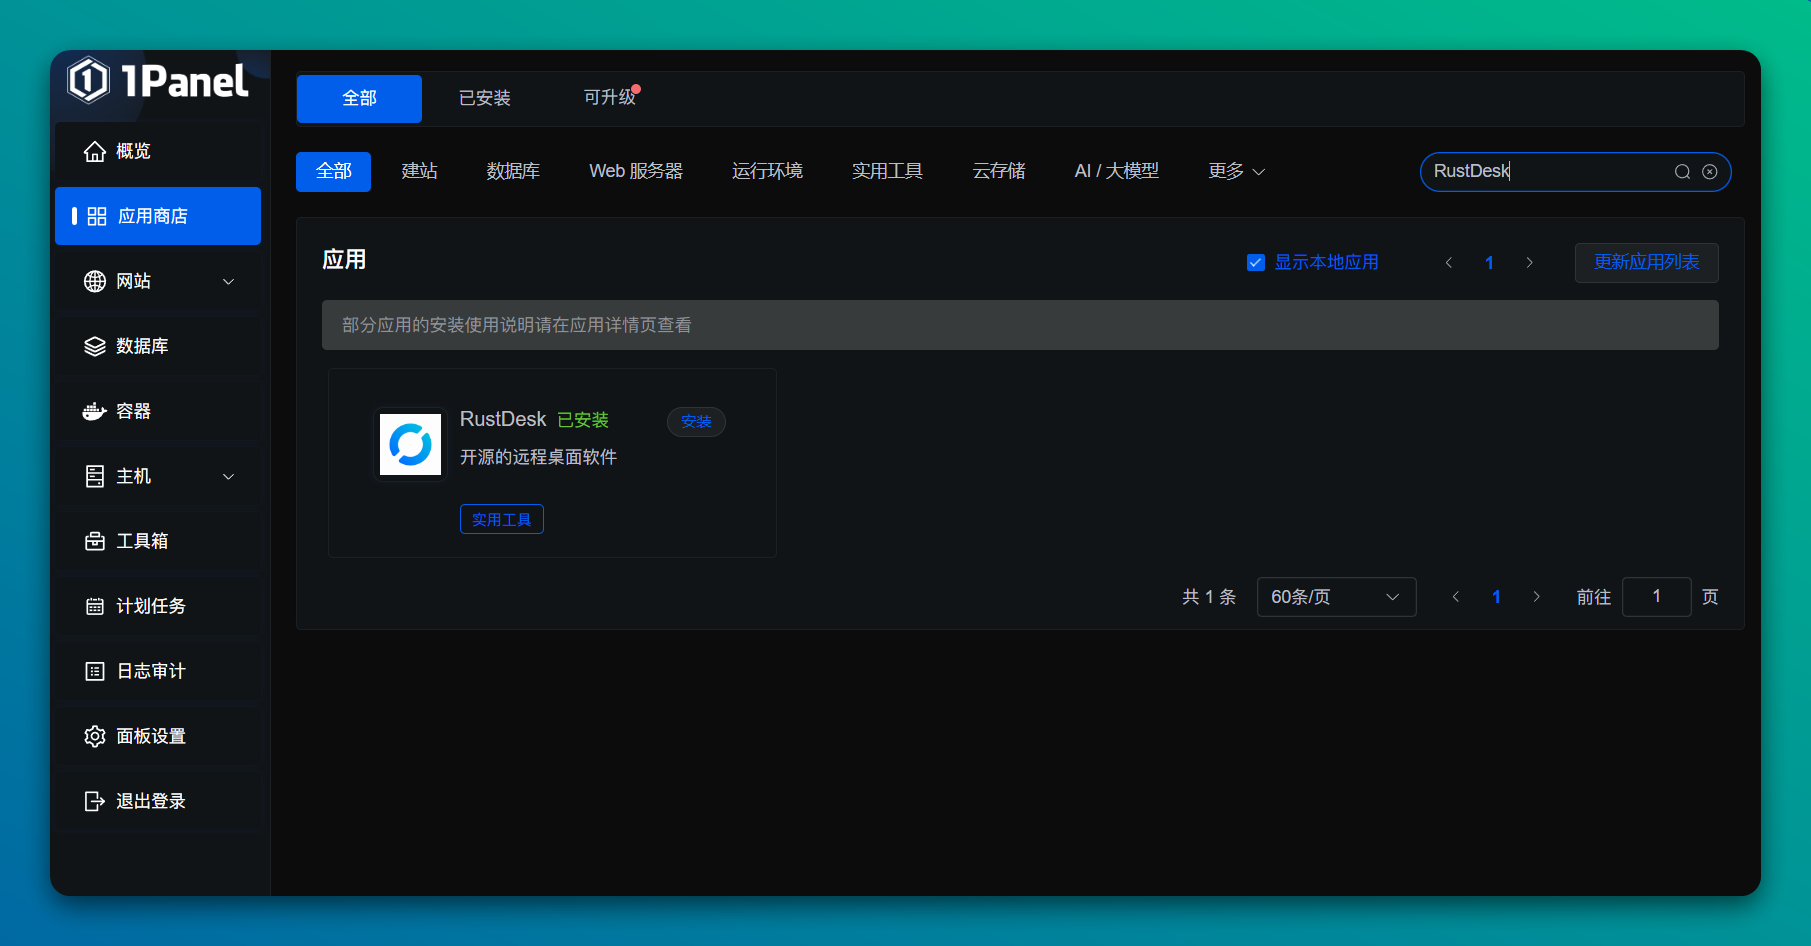The image size is (1811, 946).
Task: Open 工具箱 in sidebar
Action: pyautogui.click(x=158, y=541)
